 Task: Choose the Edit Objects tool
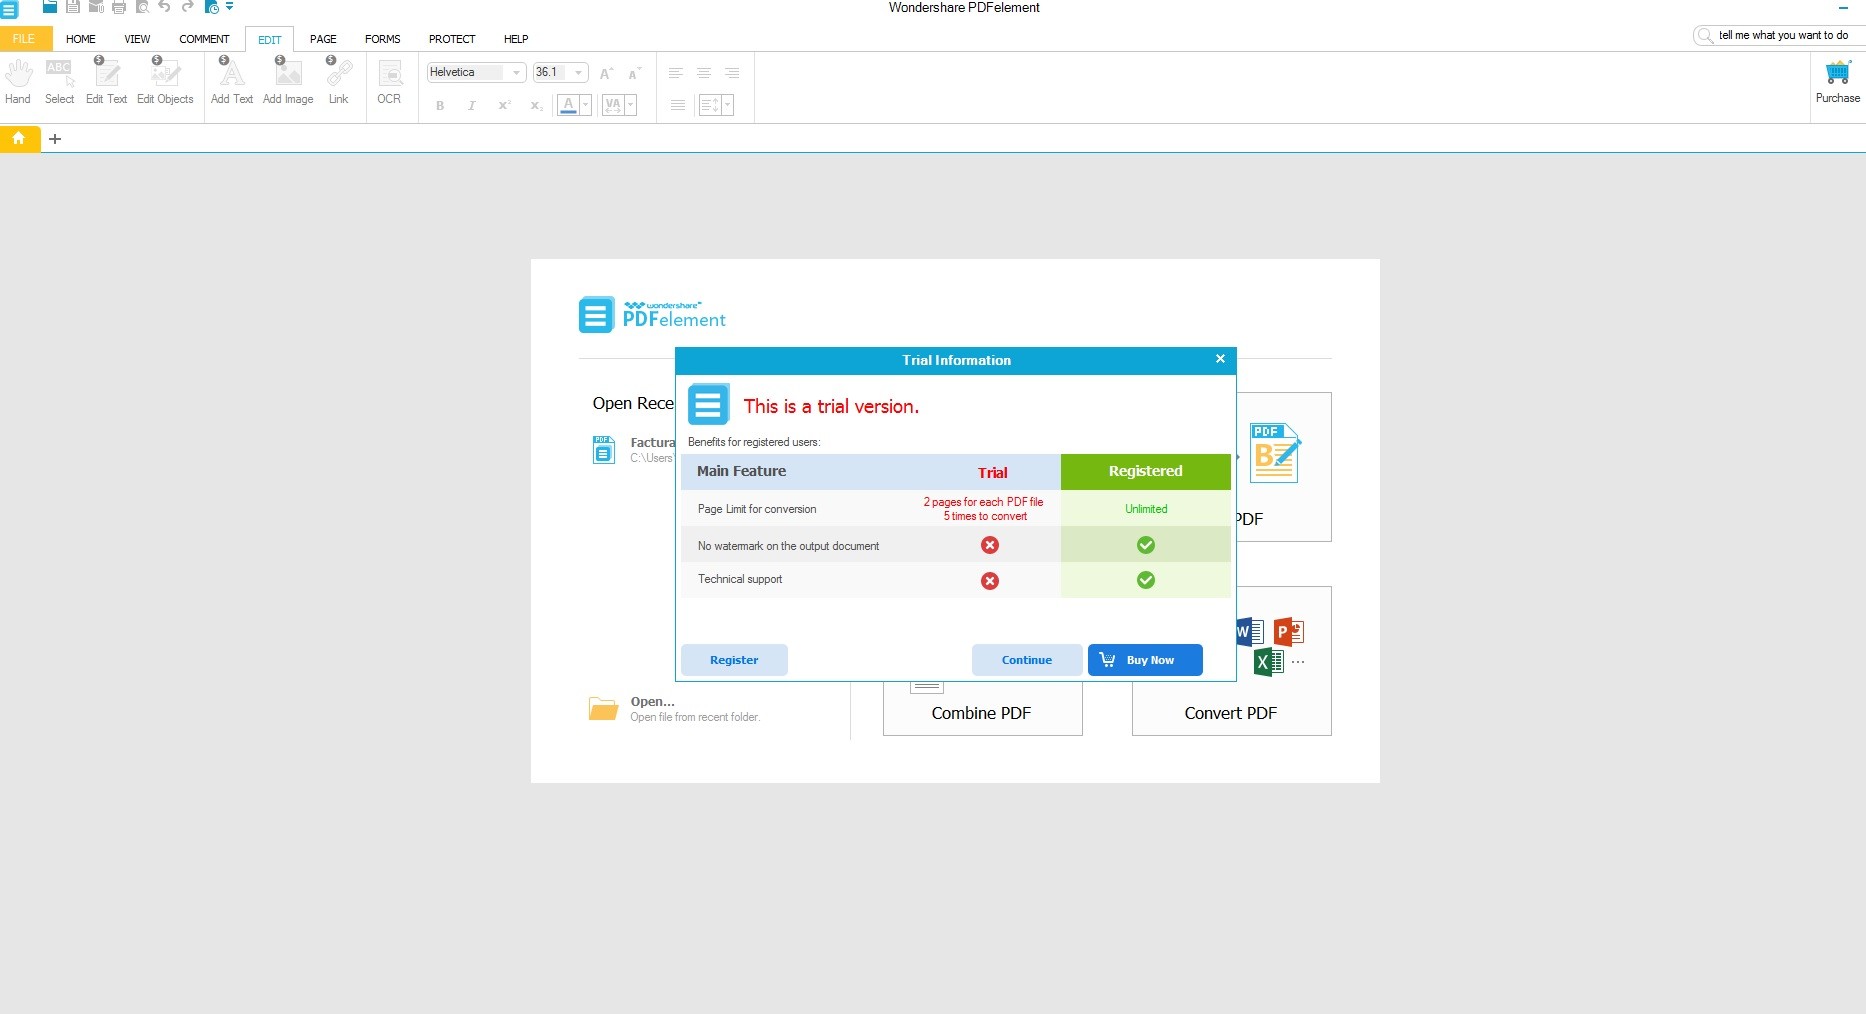(x=165, y=81)
